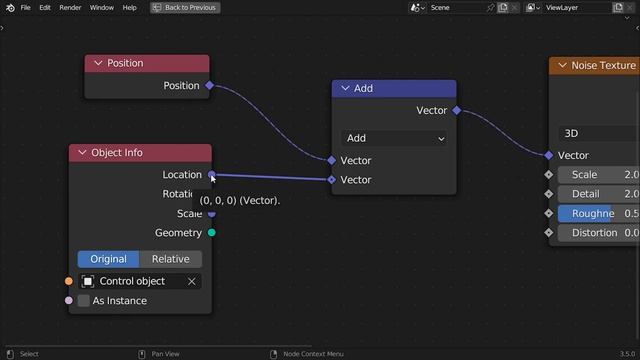640x360 pixels.
Task: Collapse the Noise Texture node
Action: (x=562, y=66)
